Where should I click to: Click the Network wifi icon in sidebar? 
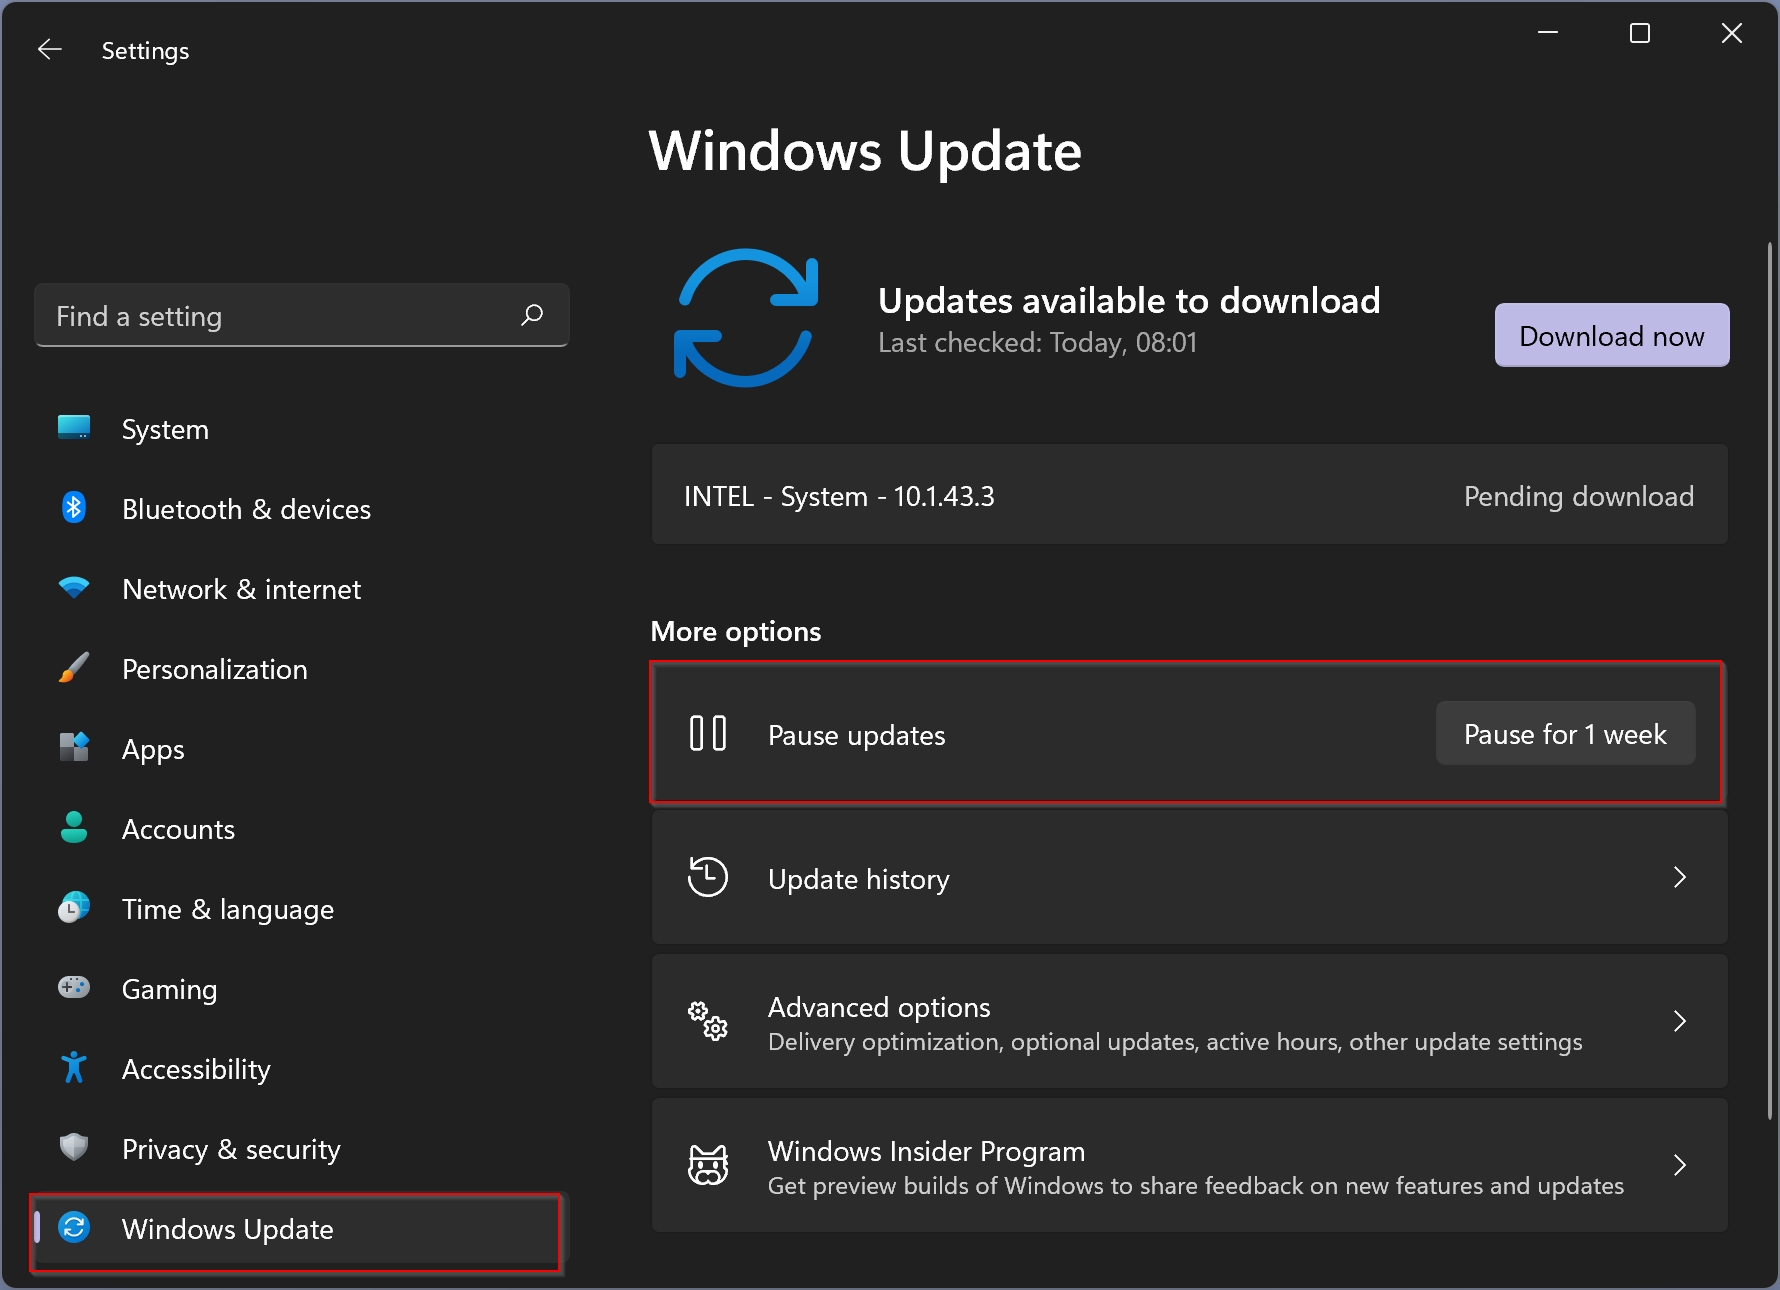[74, 588]
